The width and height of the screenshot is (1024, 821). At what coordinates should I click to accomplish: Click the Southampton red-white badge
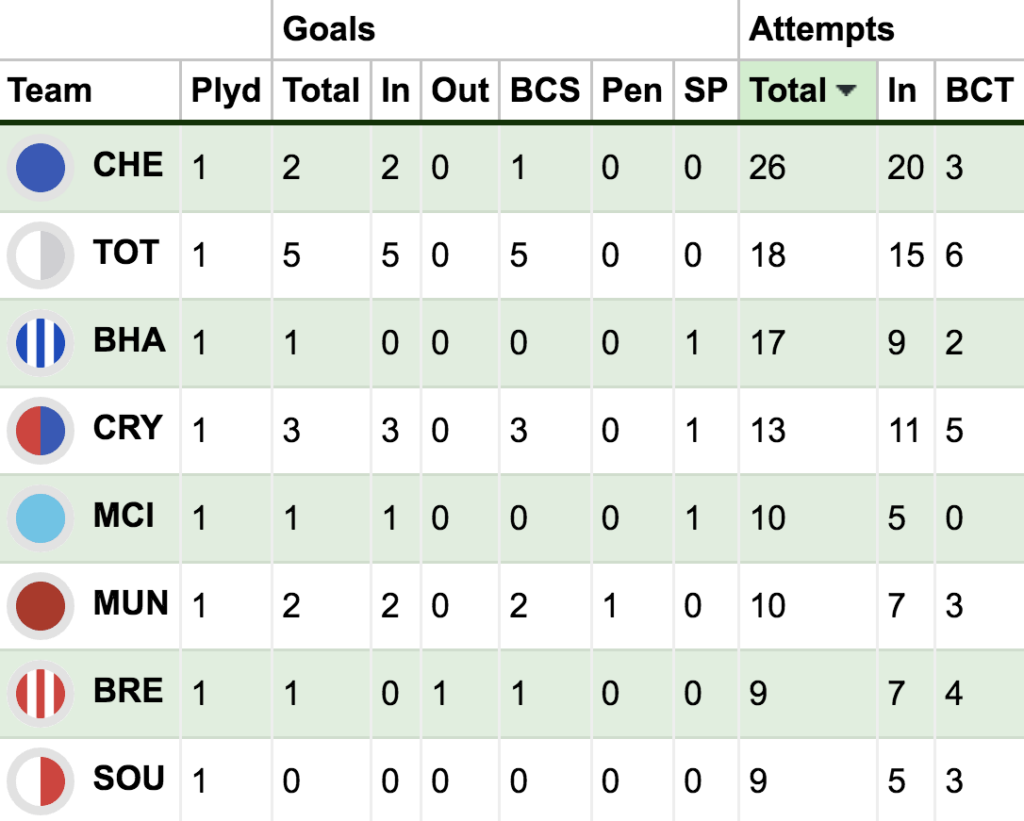coord(40,781)
